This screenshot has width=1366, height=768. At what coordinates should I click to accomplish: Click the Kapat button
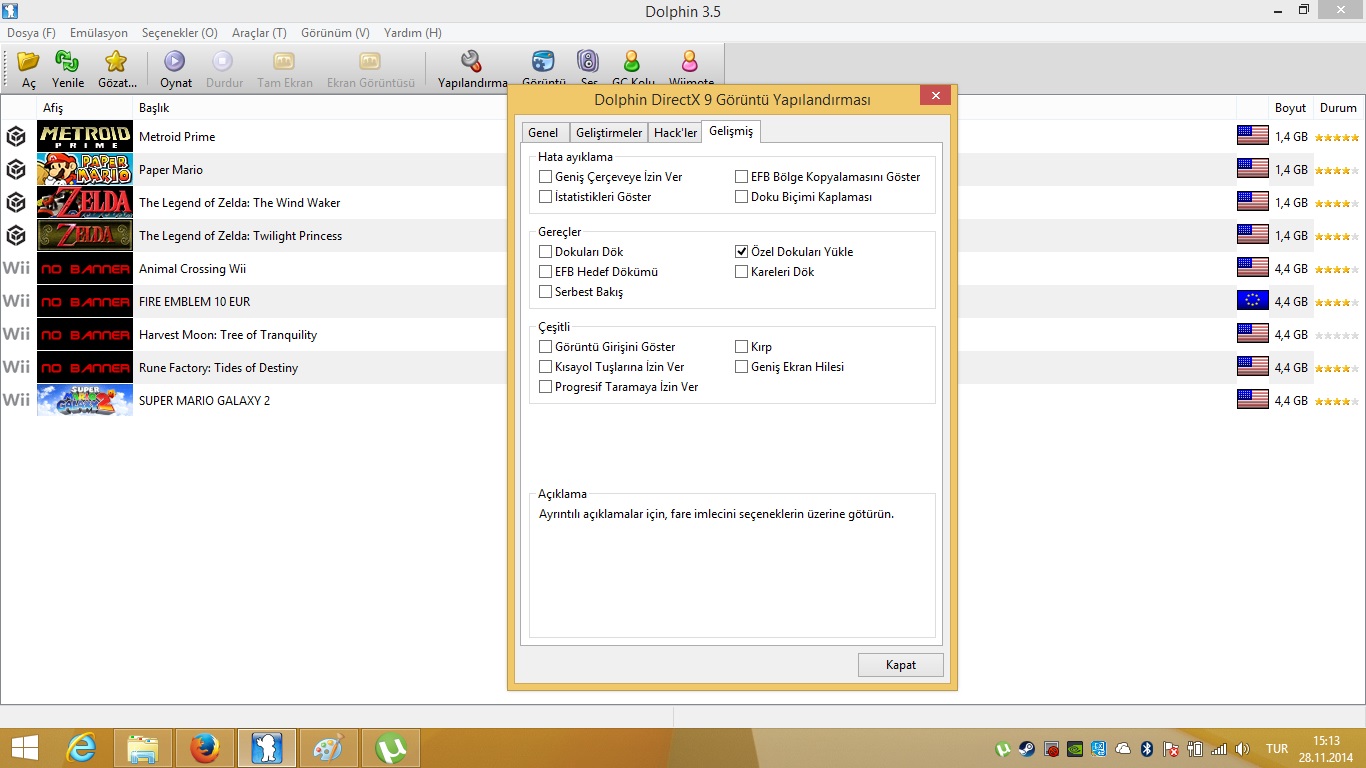[x=900, y=665]
